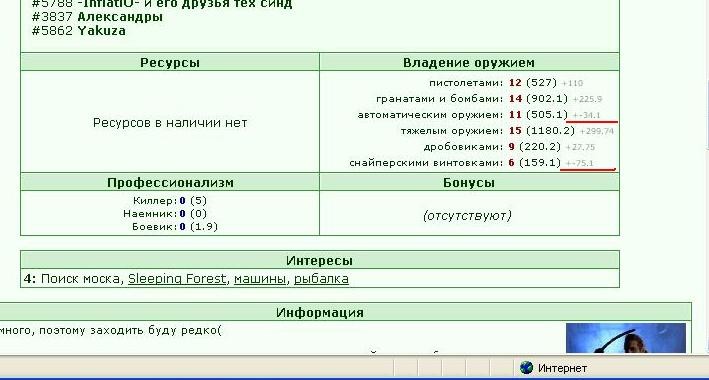This screenshot has width=709, height=380.
Task: Click the +299,74 bonus value
Action: click(x=597, y=131)
